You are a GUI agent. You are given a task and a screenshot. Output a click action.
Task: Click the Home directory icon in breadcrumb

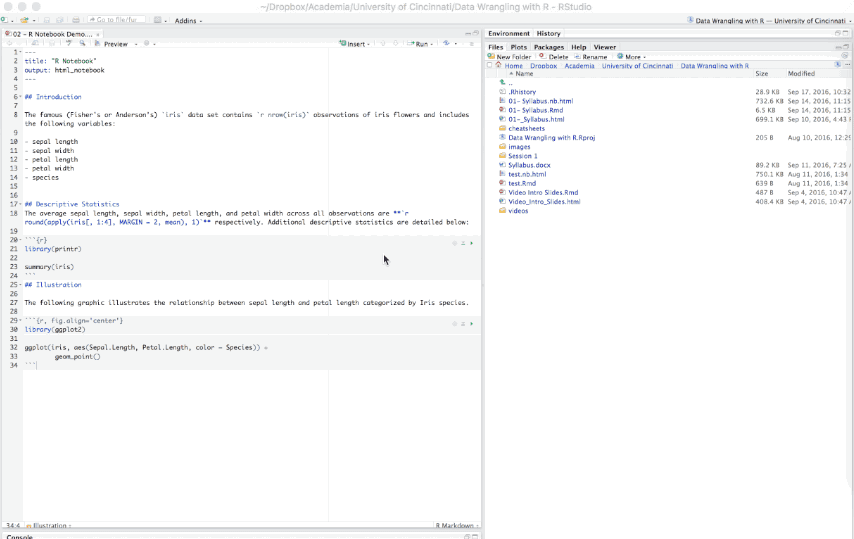[498, 66]
